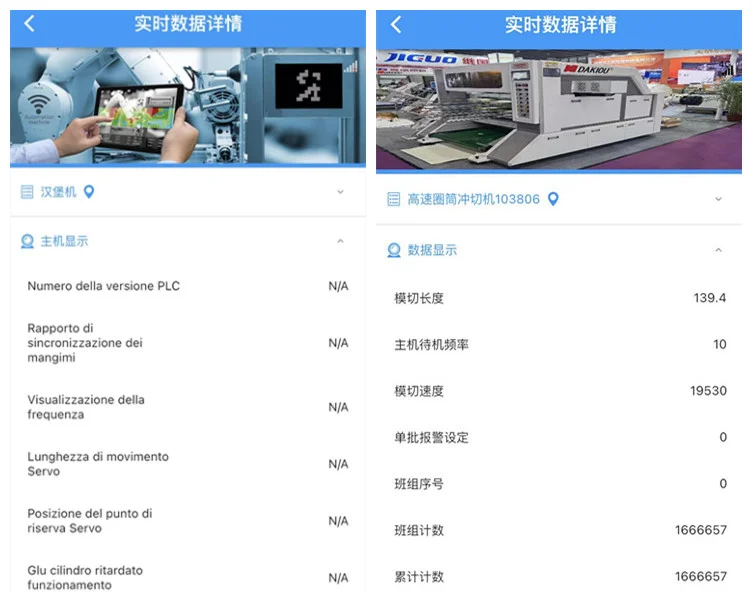Viewport: 752px width, 606px height.
Task: Tap the 1666657 value of 累计计数
Action: tap(701, 577)
